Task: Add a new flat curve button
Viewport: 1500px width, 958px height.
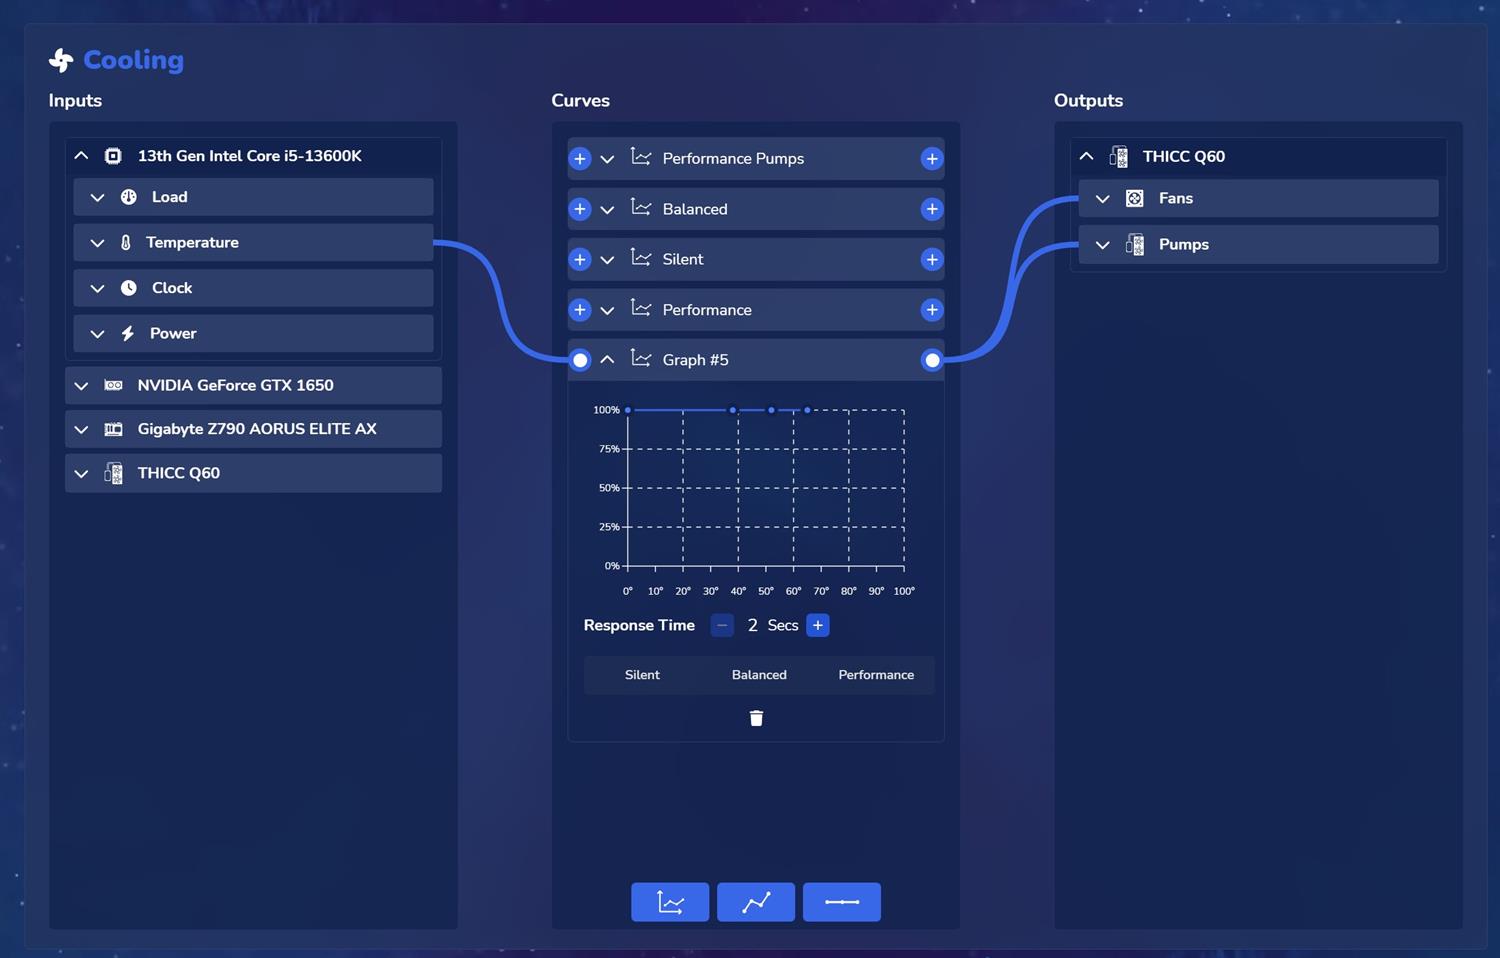Action: coord(842,902)
